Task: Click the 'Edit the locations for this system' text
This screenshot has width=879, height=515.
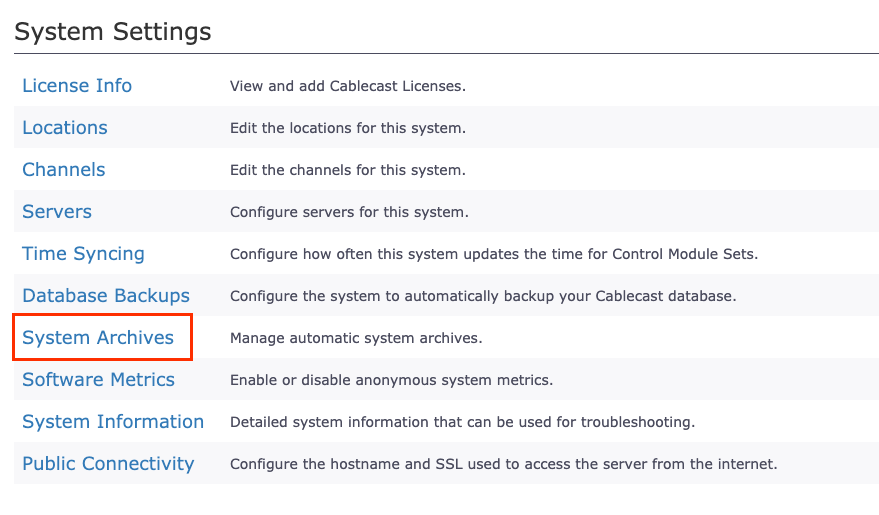Action: (348, 129)
